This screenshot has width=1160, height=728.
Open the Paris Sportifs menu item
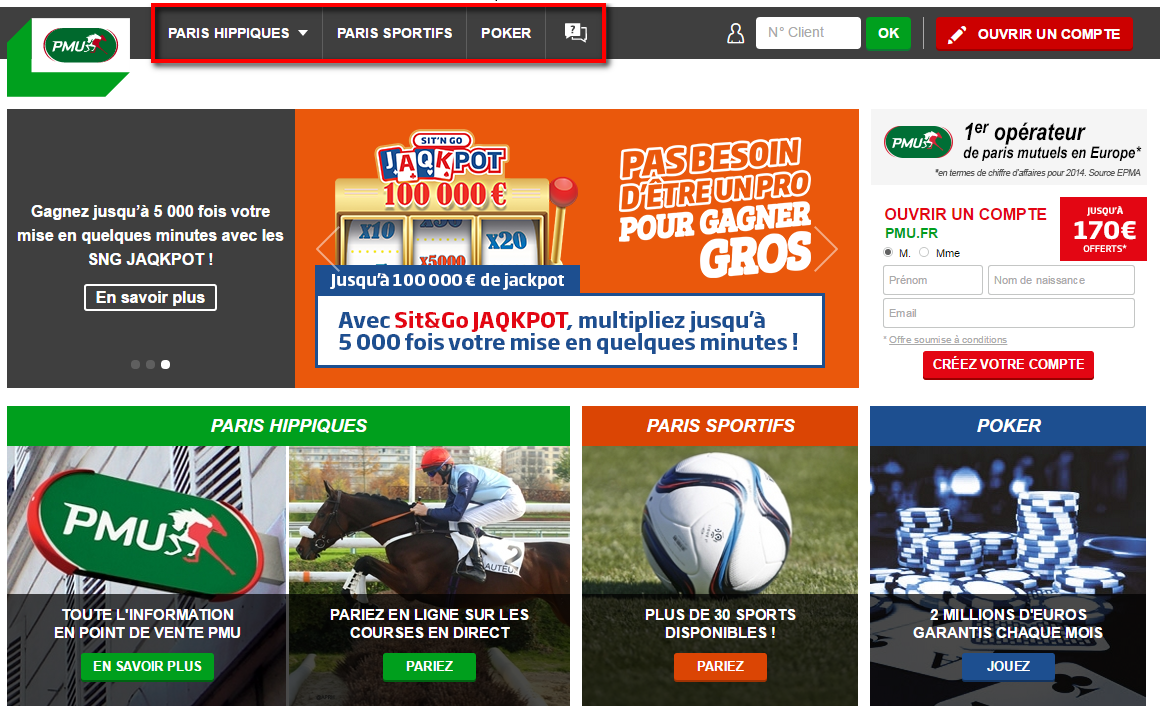[394, 33]
